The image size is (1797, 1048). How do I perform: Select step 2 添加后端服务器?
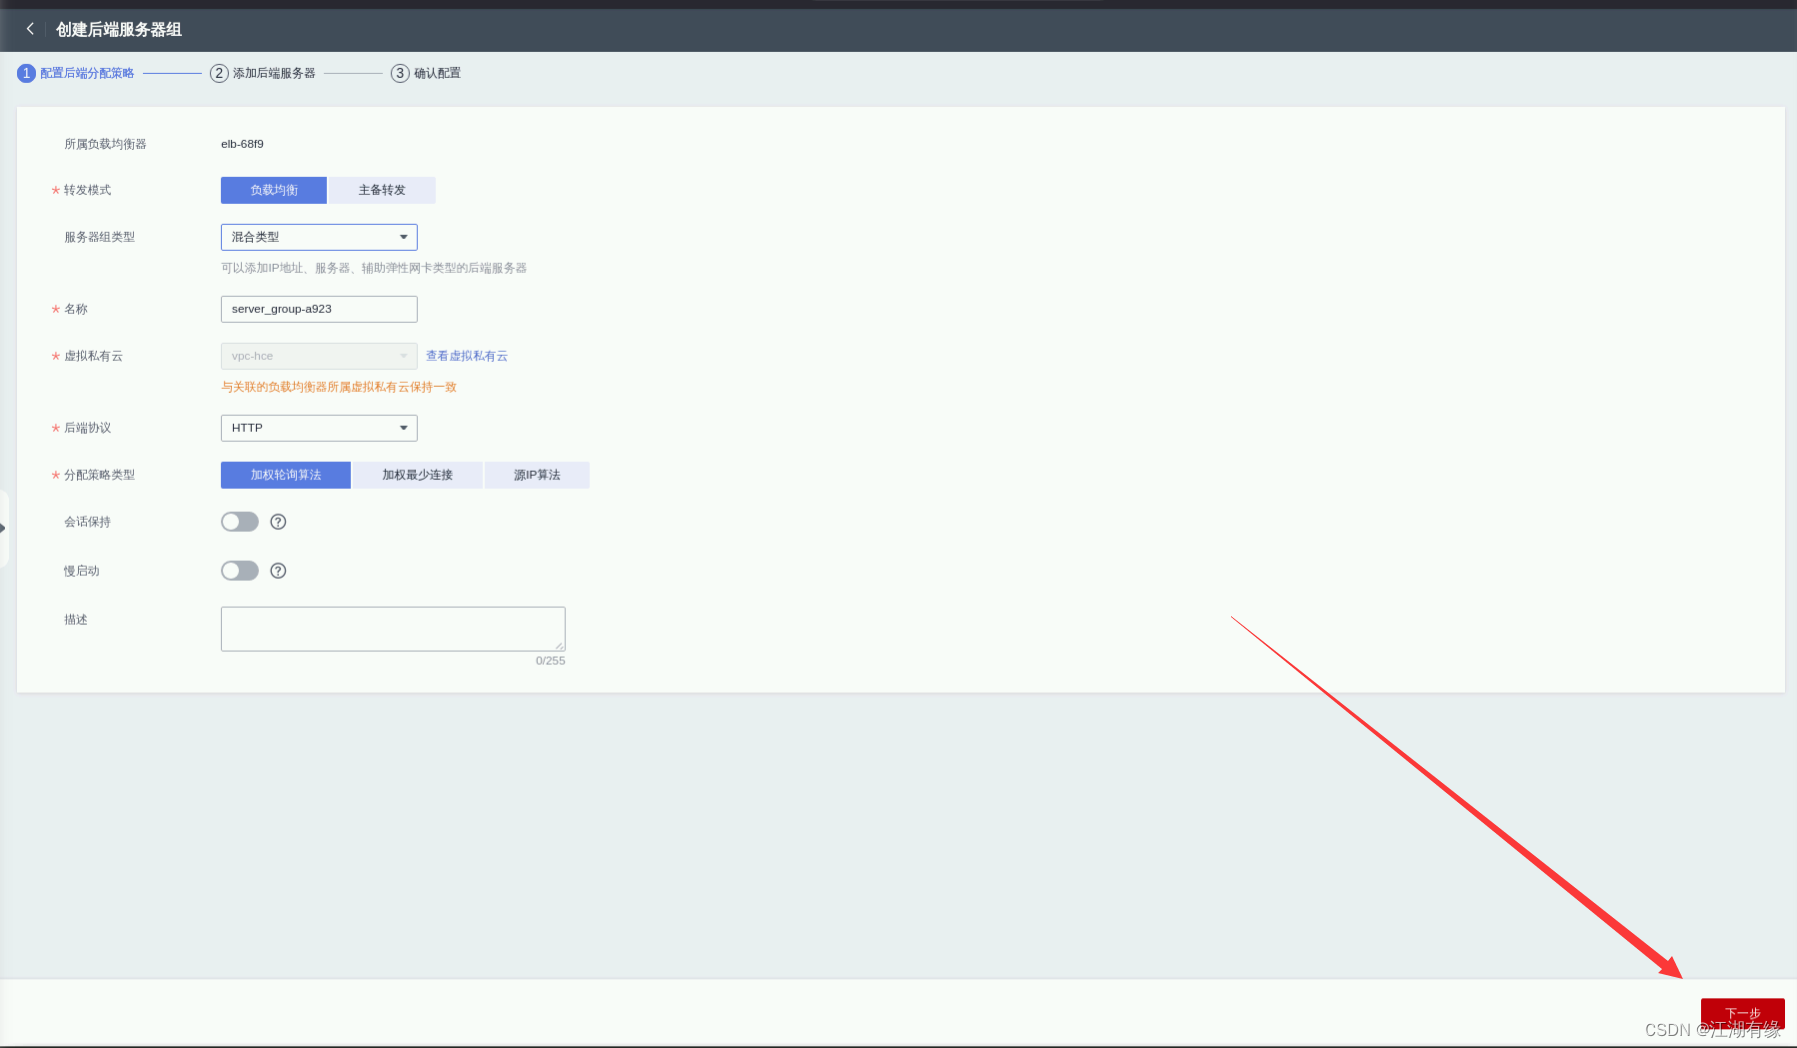(x=263, y=73)
